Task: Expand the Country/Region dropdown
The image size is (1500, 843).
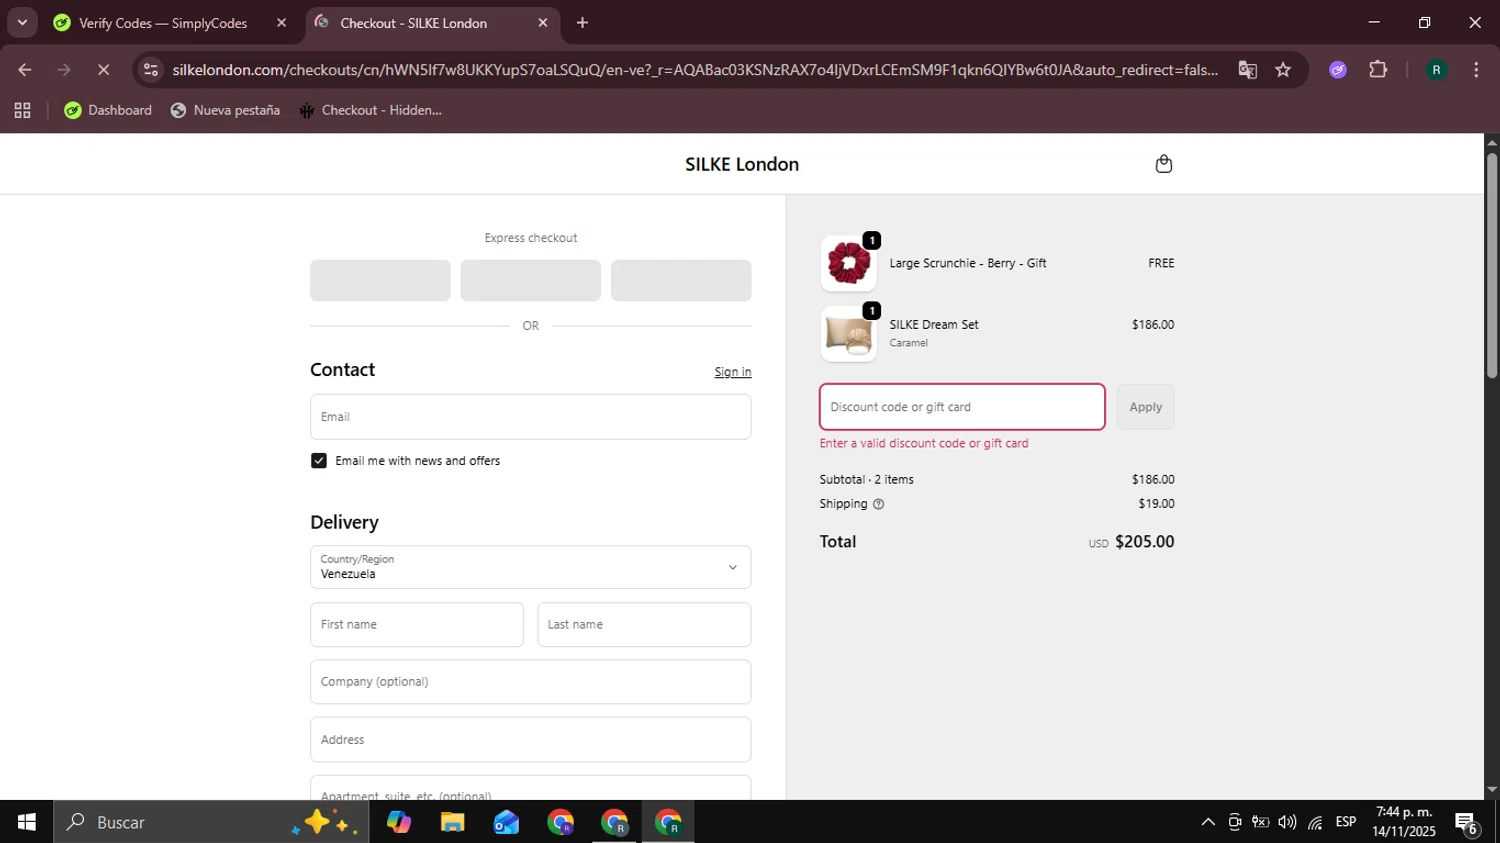Action: click(x=530, y=567)
